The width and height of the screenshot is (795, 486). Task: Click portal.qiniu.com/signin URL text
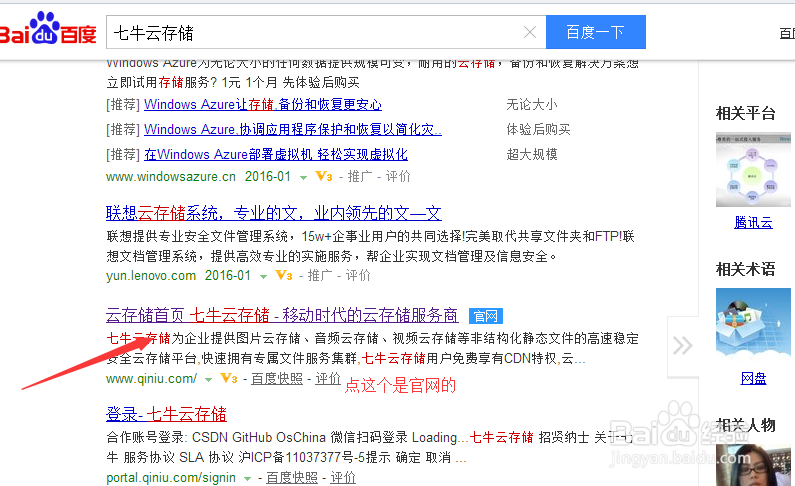(171, 477)
